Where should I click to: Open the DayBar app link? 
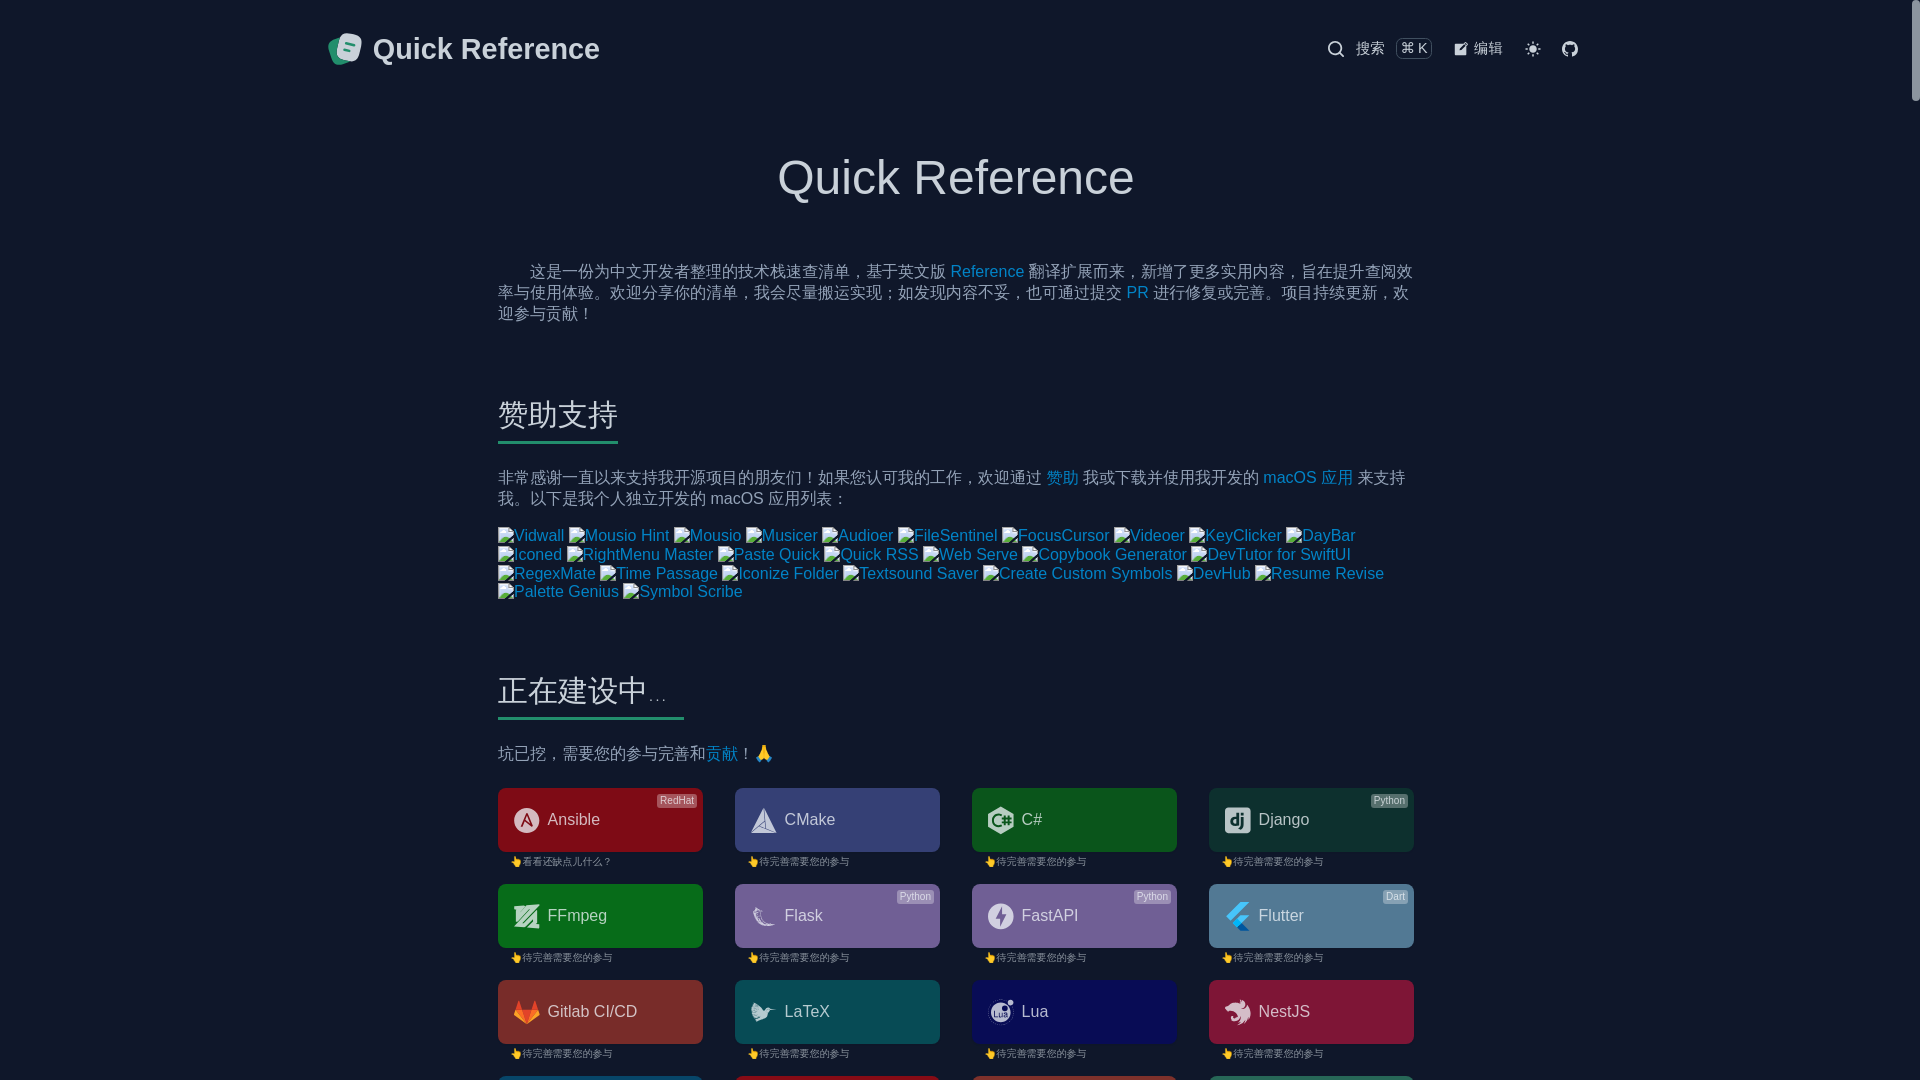click(1320, 536)
